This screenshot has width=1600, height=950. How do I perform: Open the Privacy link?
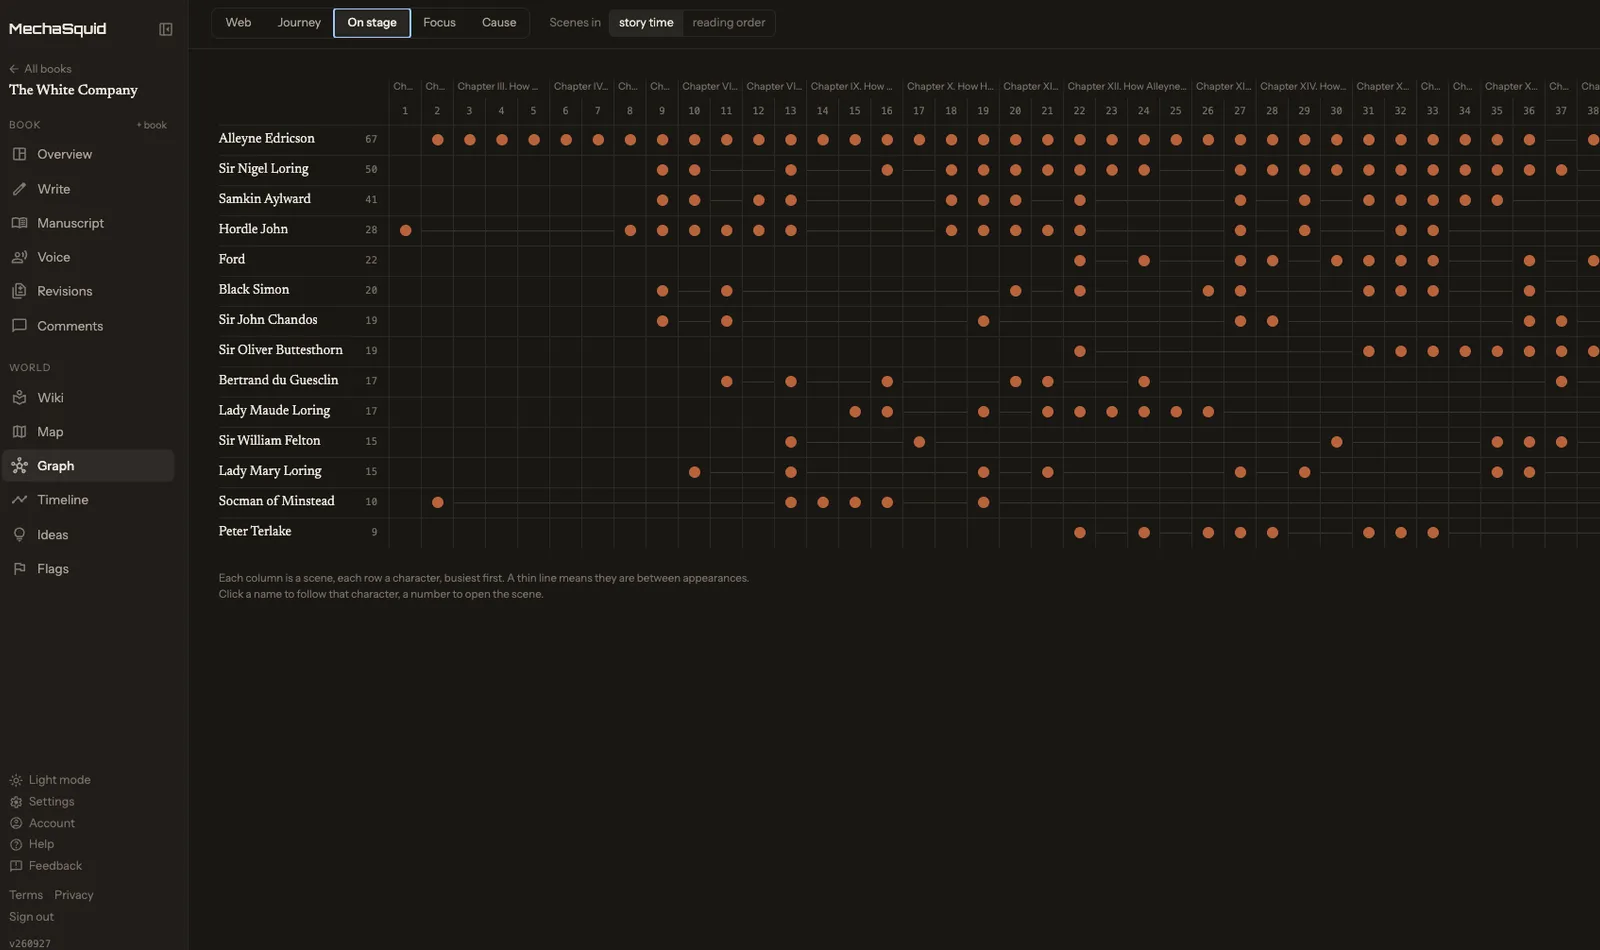point(74,895)
